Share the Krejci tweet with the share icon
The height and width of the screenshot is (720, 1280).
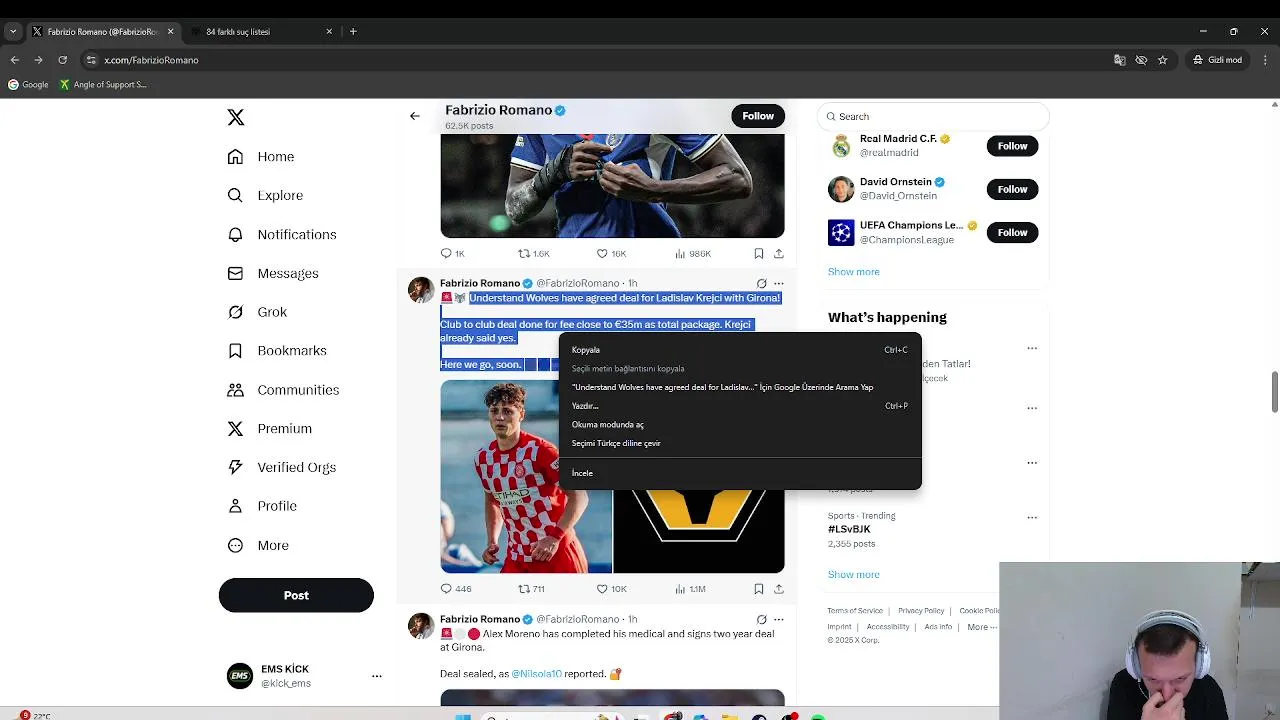point(779,589)
